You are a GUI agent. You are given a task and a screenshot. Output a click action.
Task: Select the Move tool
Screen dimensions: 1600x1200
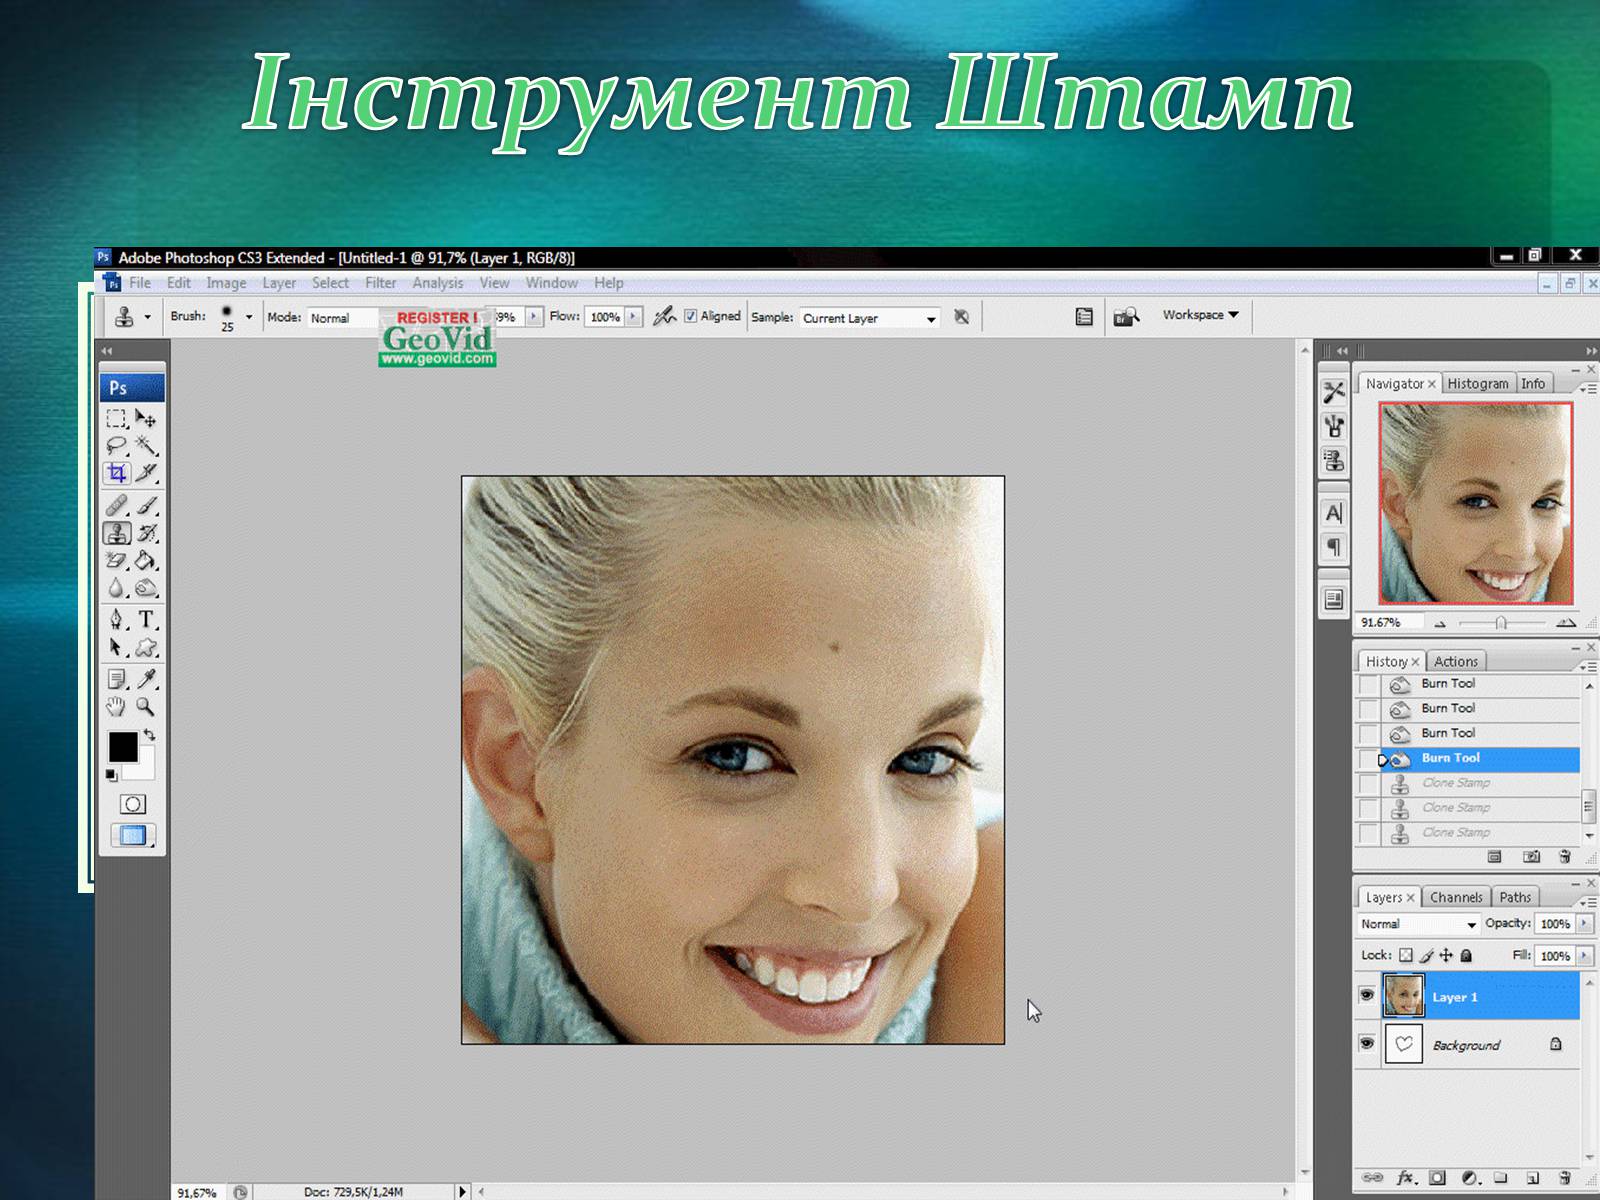point(146,419)
